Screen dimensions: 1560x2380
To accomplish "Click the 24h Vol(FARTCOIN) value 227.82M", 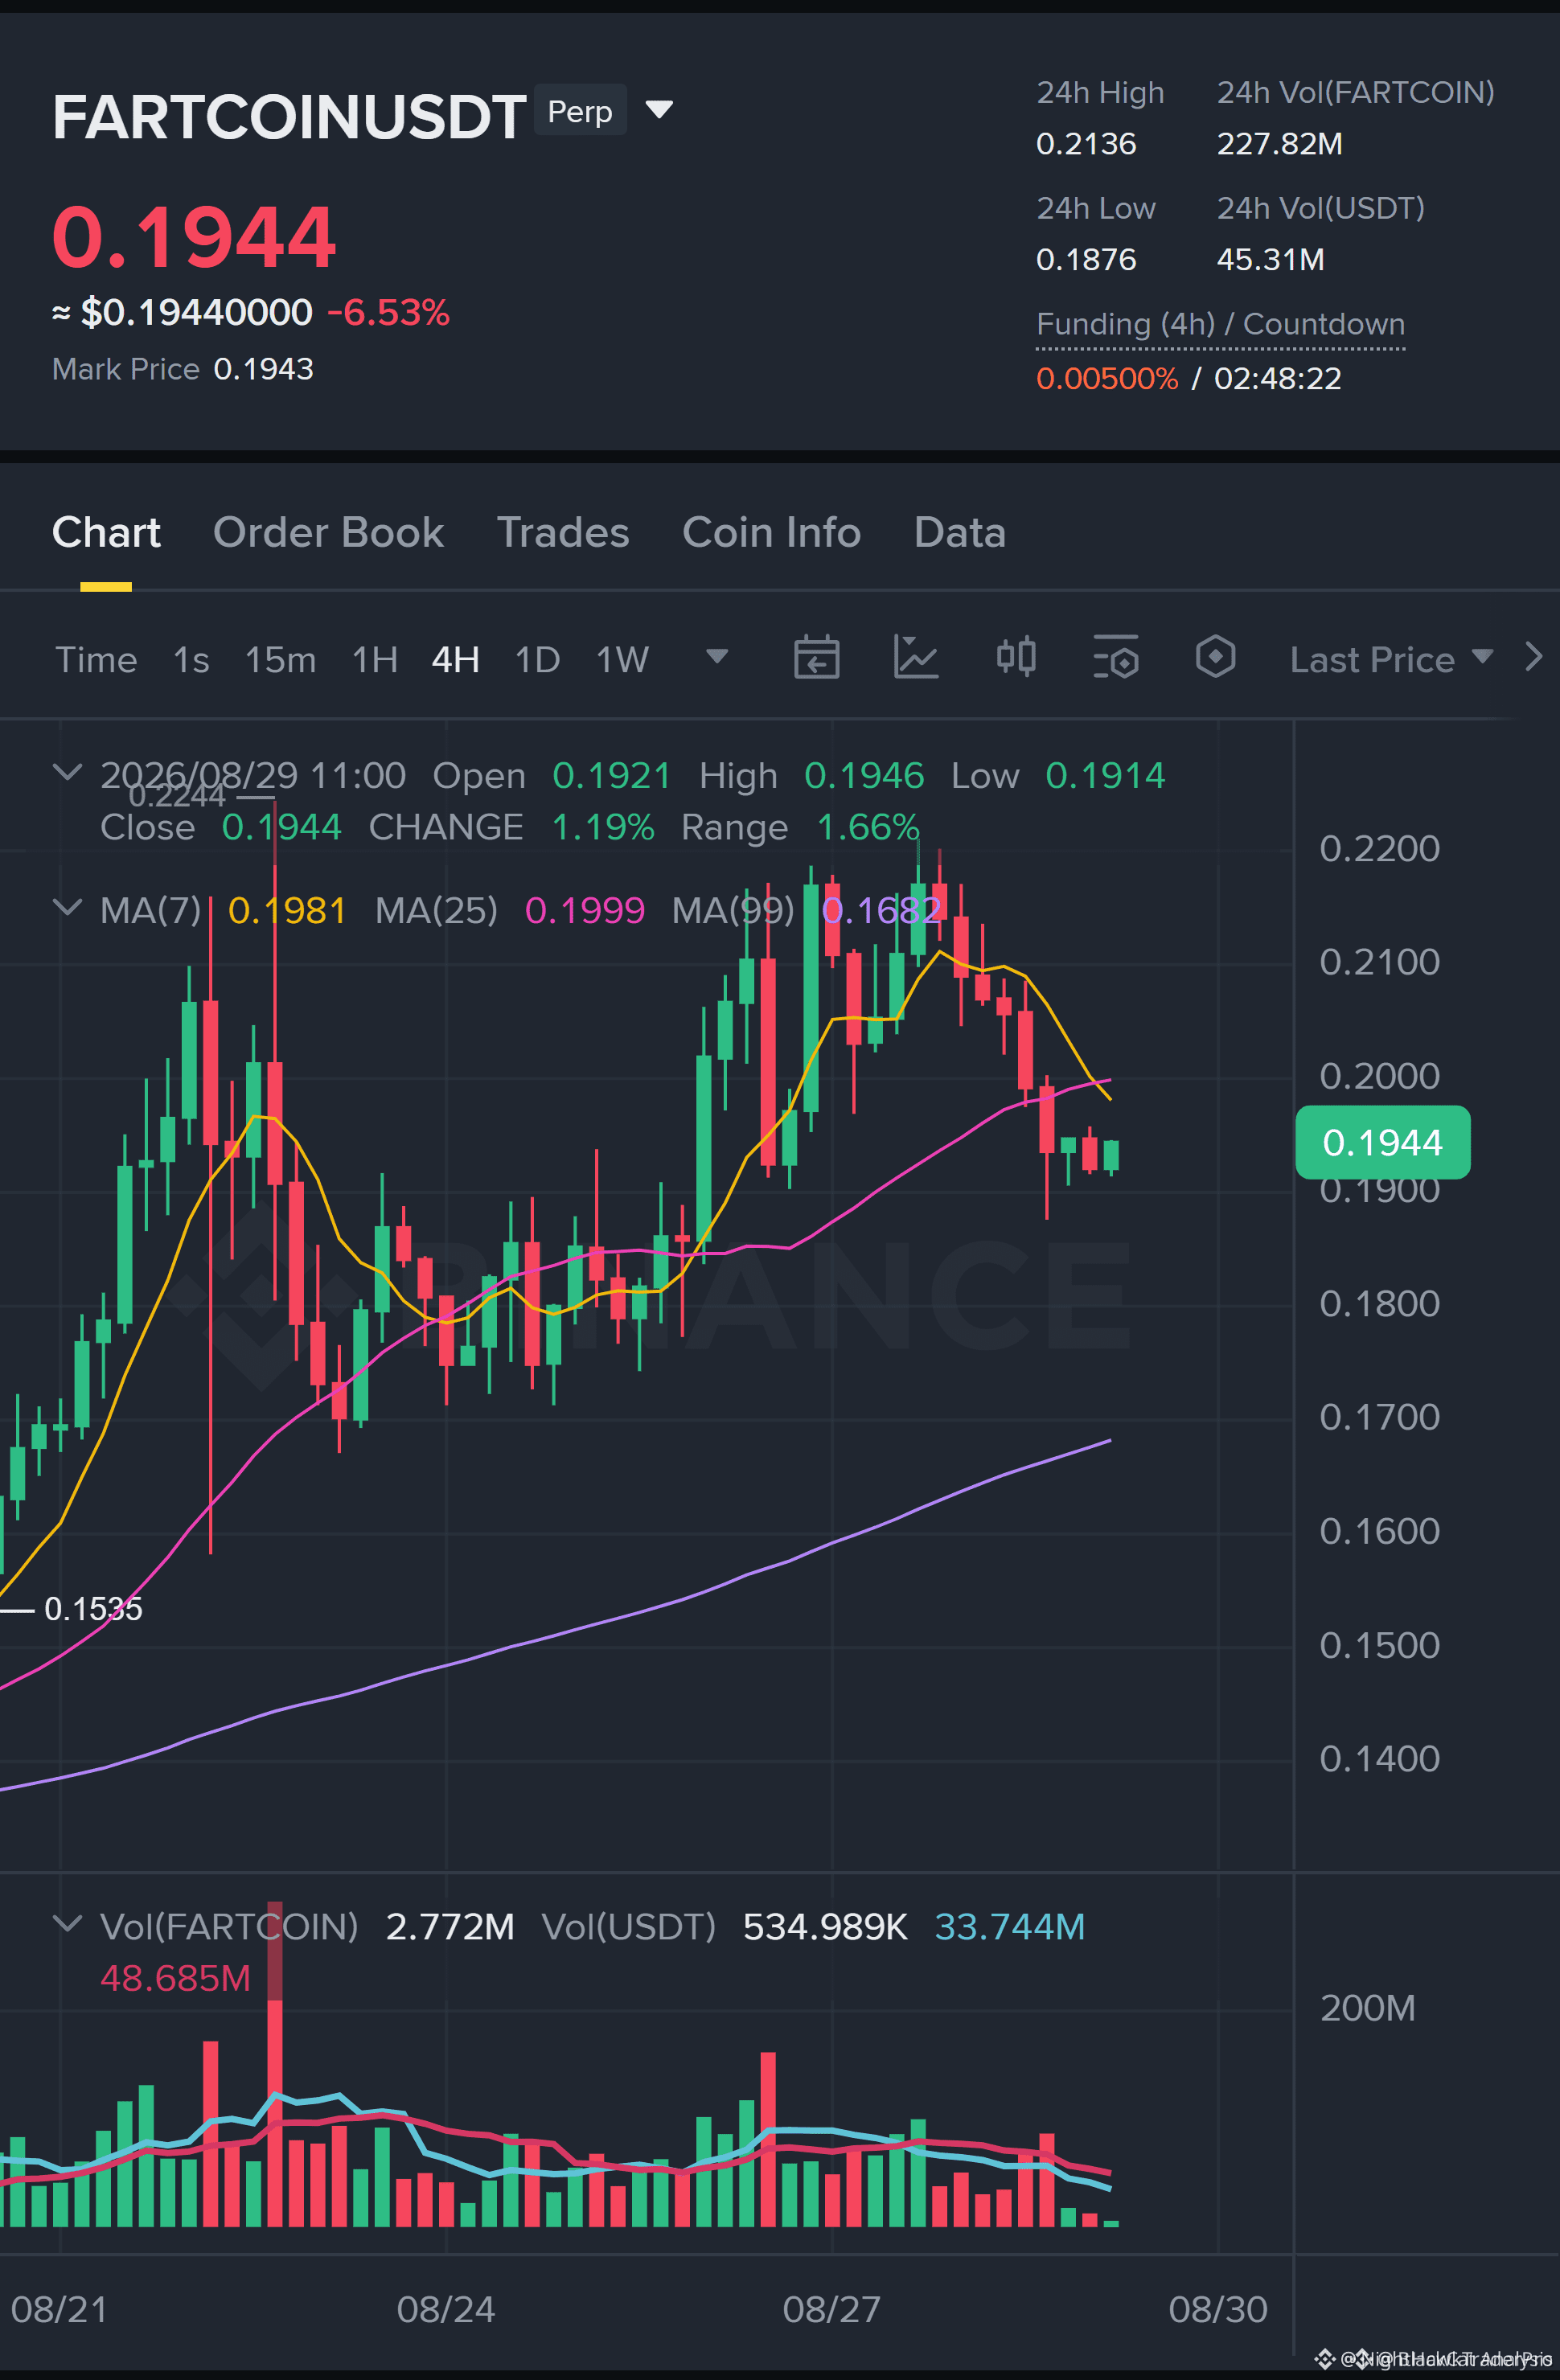I will [x=1279, y=144].
